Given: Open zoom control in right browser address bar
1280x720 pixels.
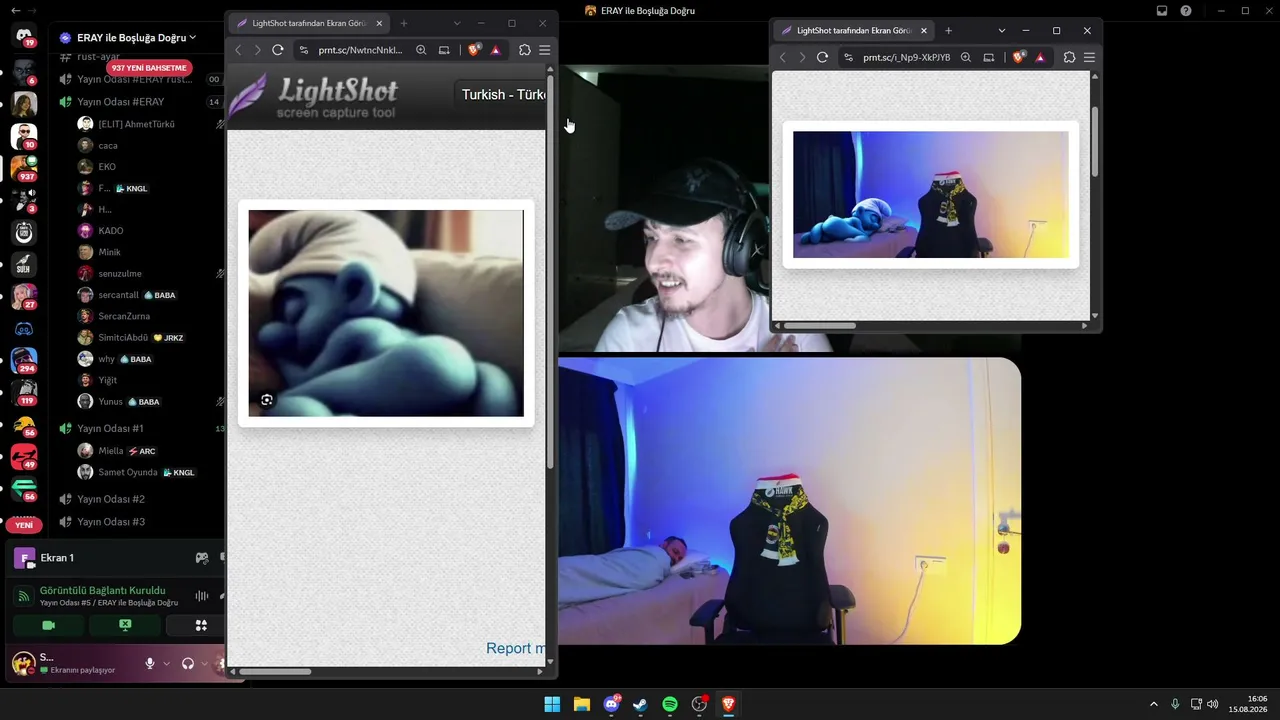Looking at the screenshot, I should point(966,58).
